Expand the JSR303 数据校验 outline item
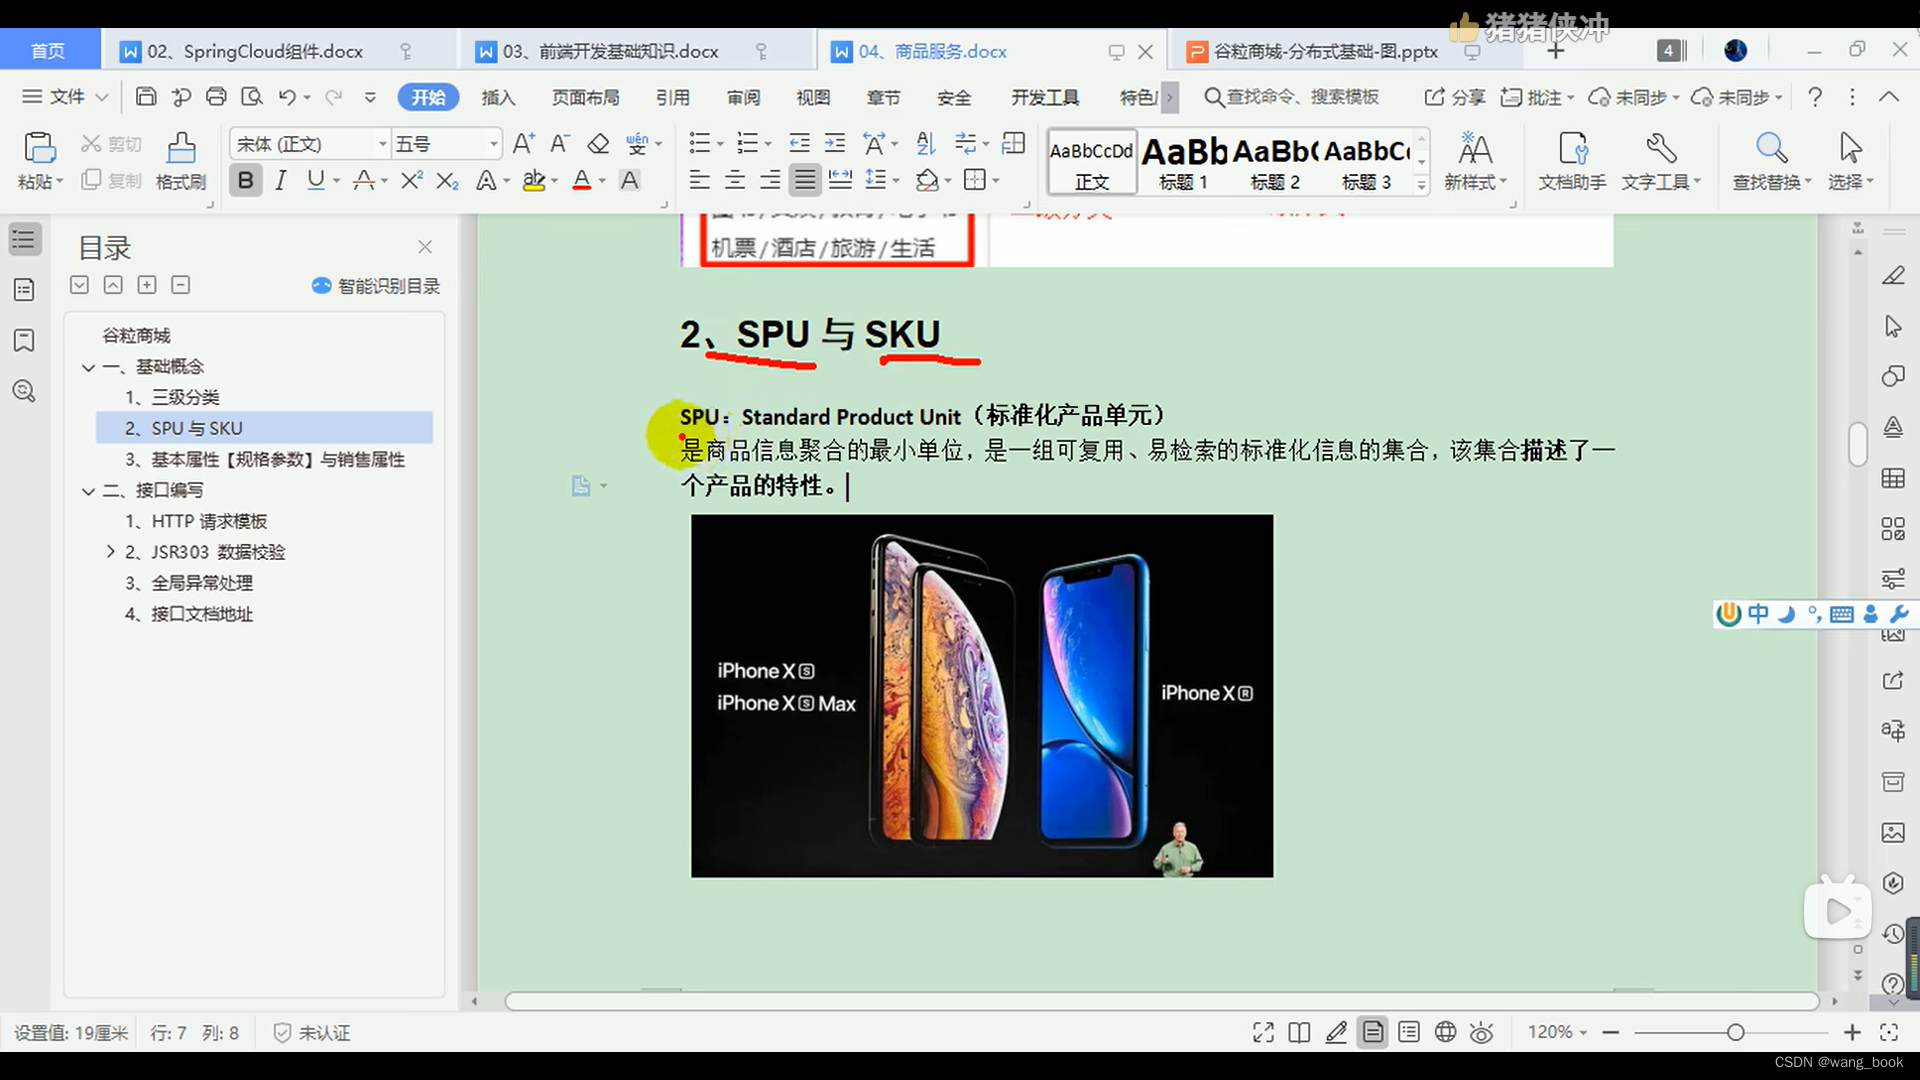 tap(111, 552)
